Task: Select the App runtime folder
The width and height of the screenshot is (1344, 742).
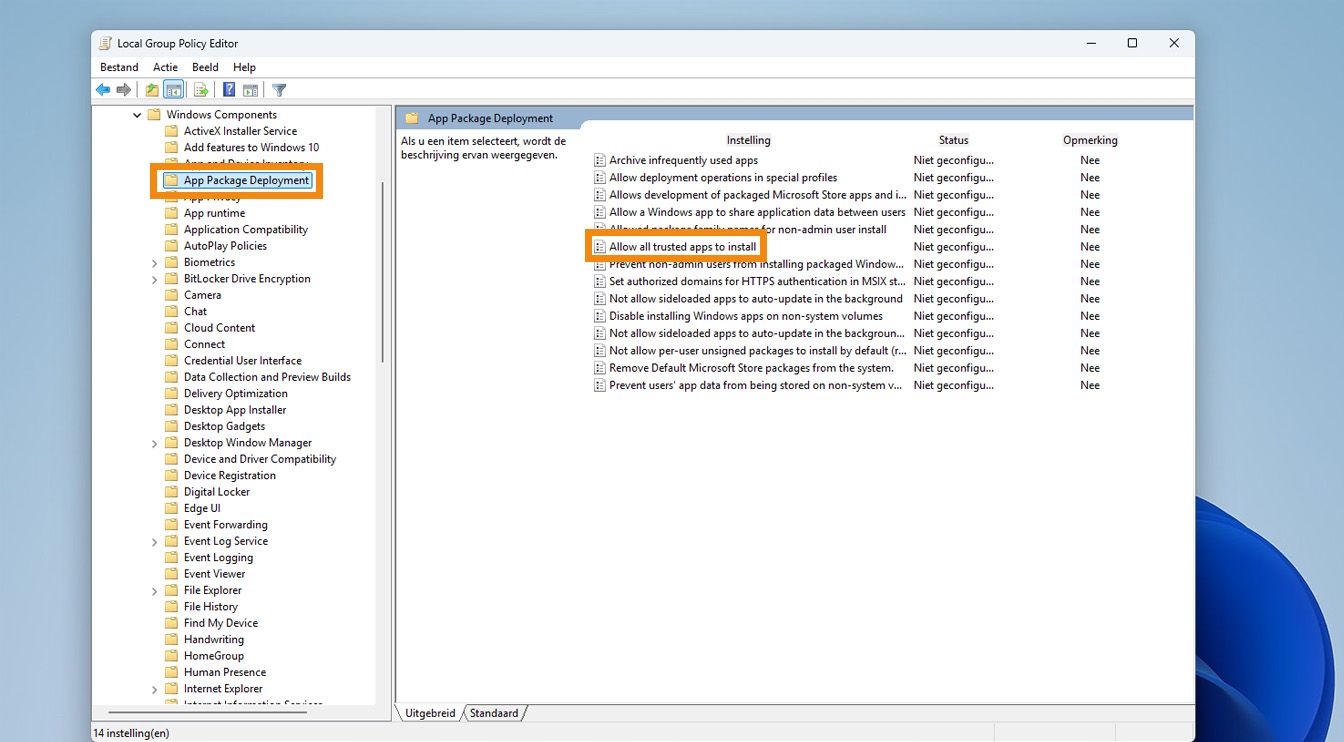Action: (x=214, y=213)
